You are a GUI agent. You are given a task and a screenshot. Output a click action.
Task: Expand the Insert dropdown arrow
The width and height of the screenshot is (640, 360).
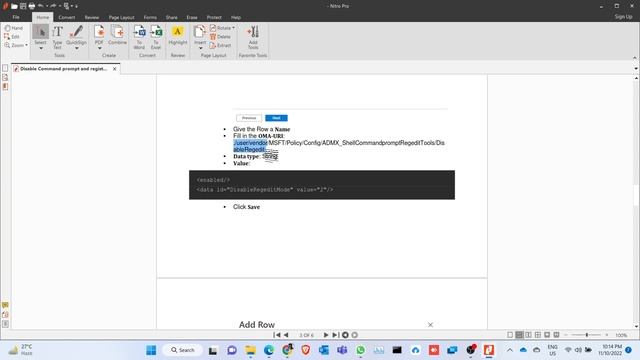200,49
